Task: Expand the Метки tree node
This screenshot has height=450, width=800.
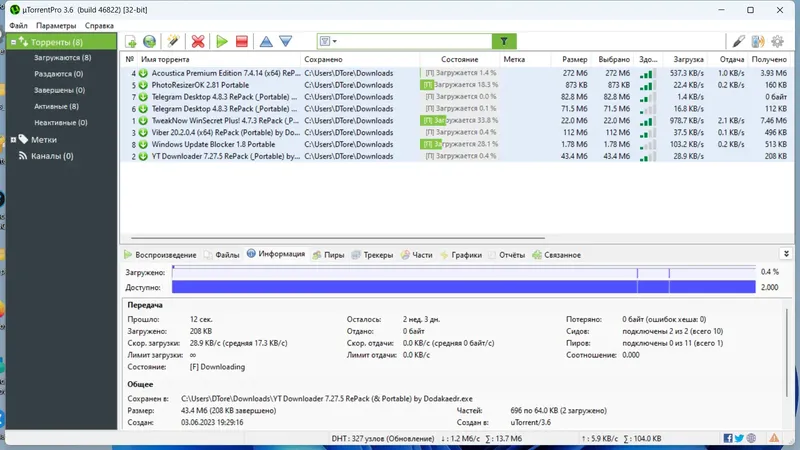Action: click(x=13, y=140)
